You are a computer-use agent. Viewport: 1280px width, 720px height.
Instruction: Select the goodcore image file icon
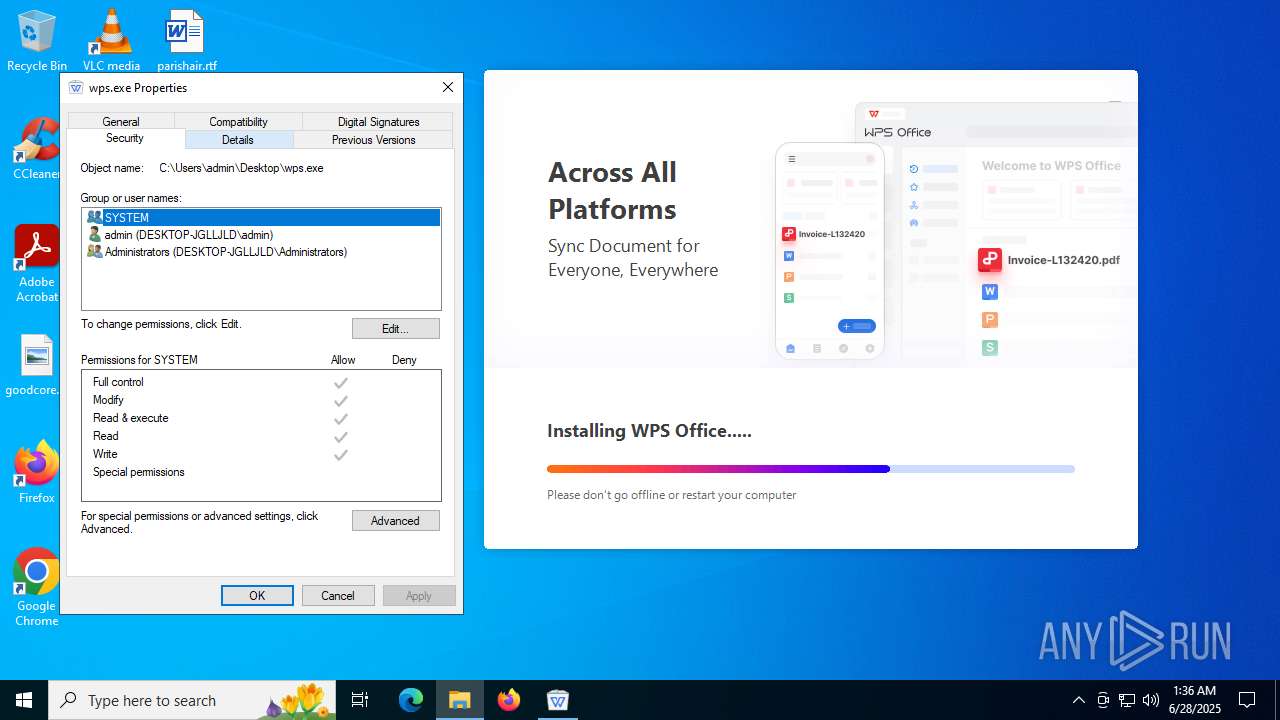click(36, 365)
